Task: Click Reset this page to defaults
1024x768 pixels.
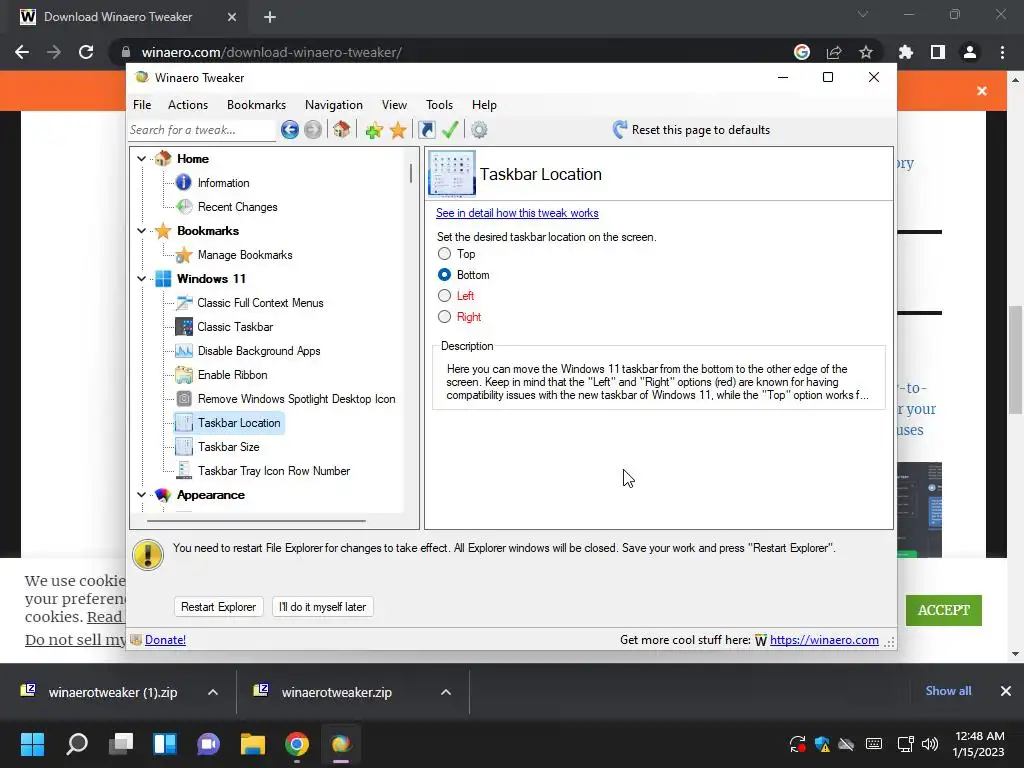Action: [691, 130]
